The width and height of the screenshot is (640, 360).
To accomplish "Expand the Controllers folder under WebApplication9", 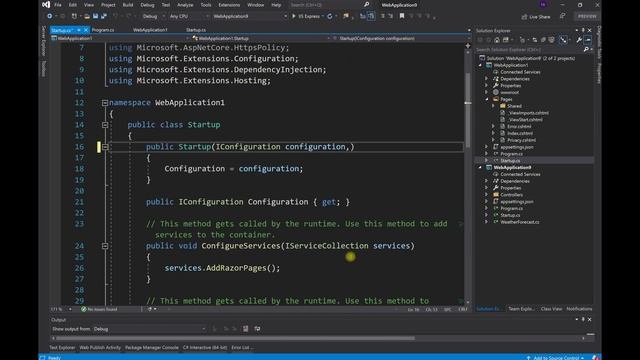I will click(x=487, y=195).
